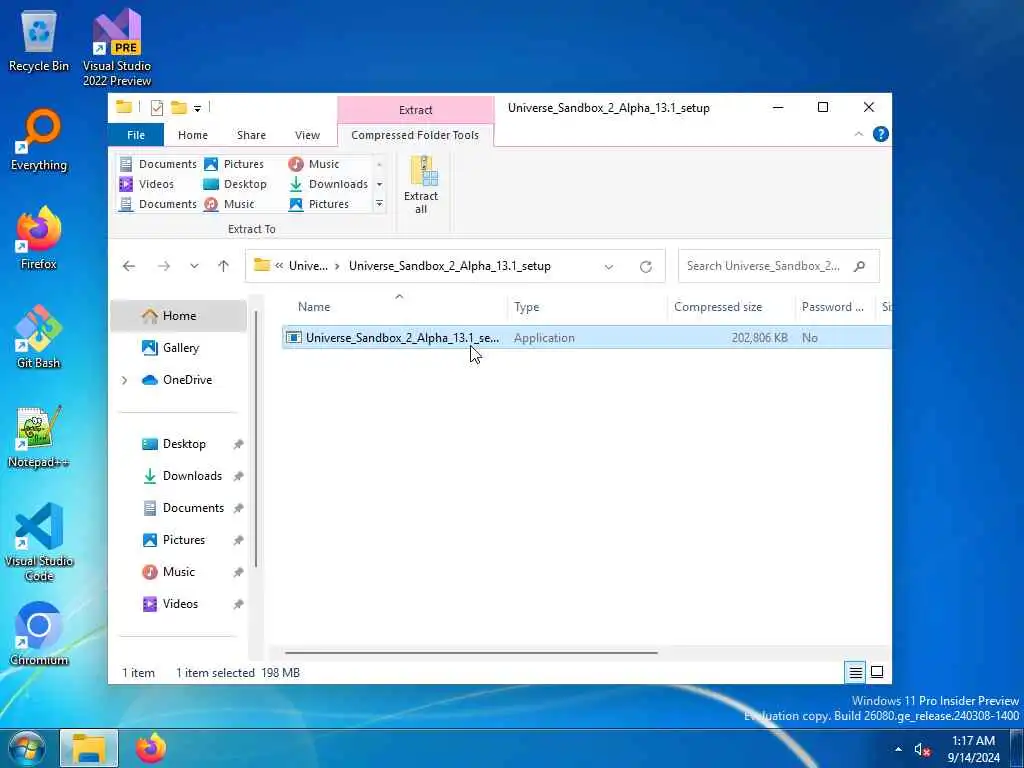Switch to the View ribbon tab
The width and height of the screenshot is (1024, 768).
(307, 135)
